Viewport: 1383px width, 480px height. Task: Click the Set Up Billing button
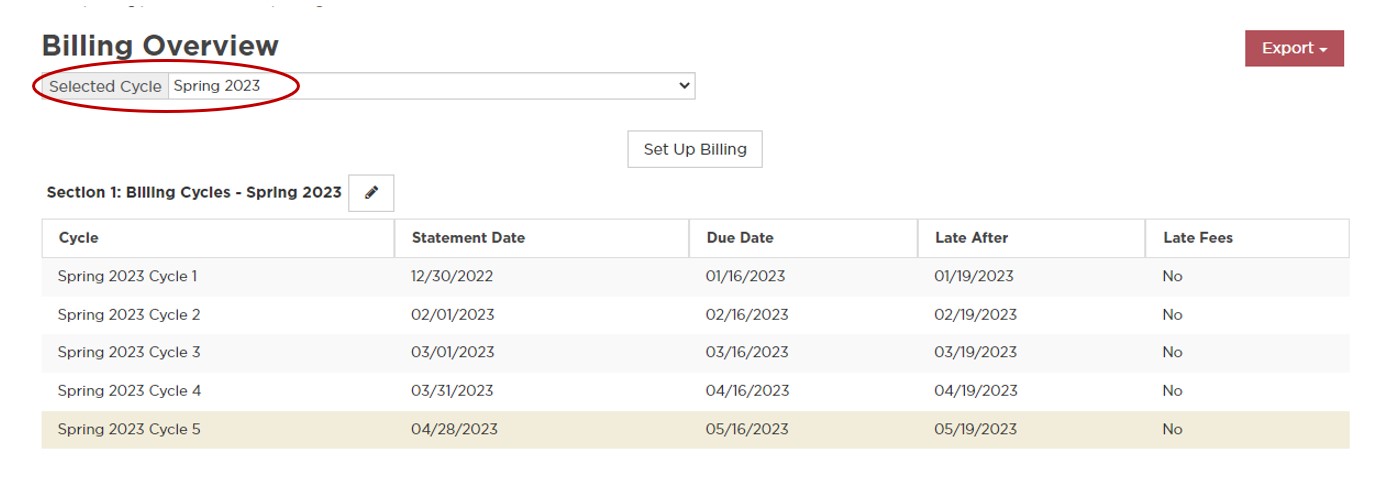click(694, 149)
